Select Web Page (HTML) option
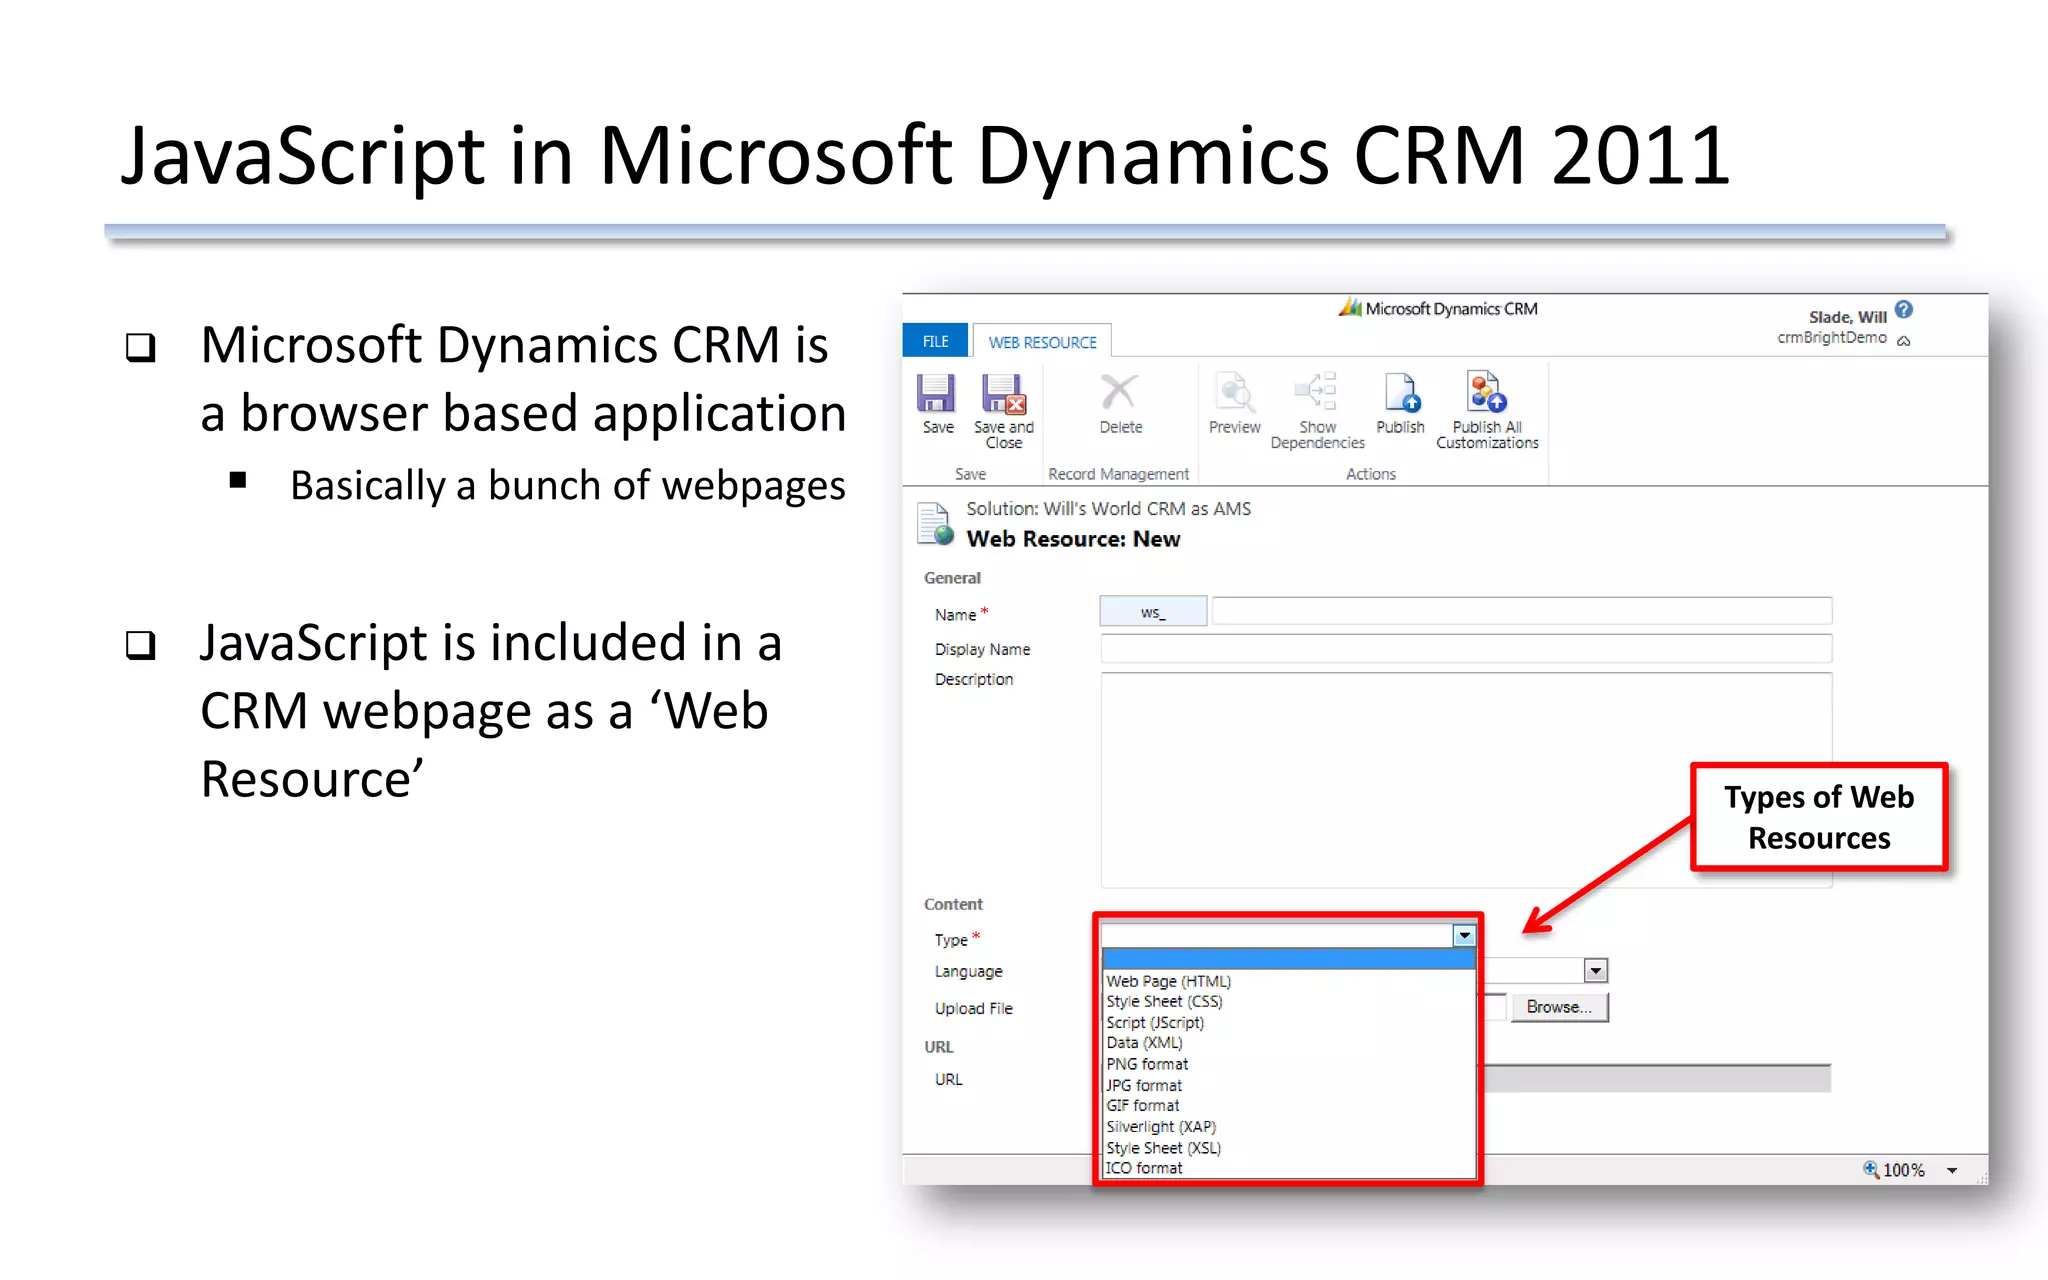Image resolution: width=2048 pixels, height=1280 pixels. (x=1168, y=981)
